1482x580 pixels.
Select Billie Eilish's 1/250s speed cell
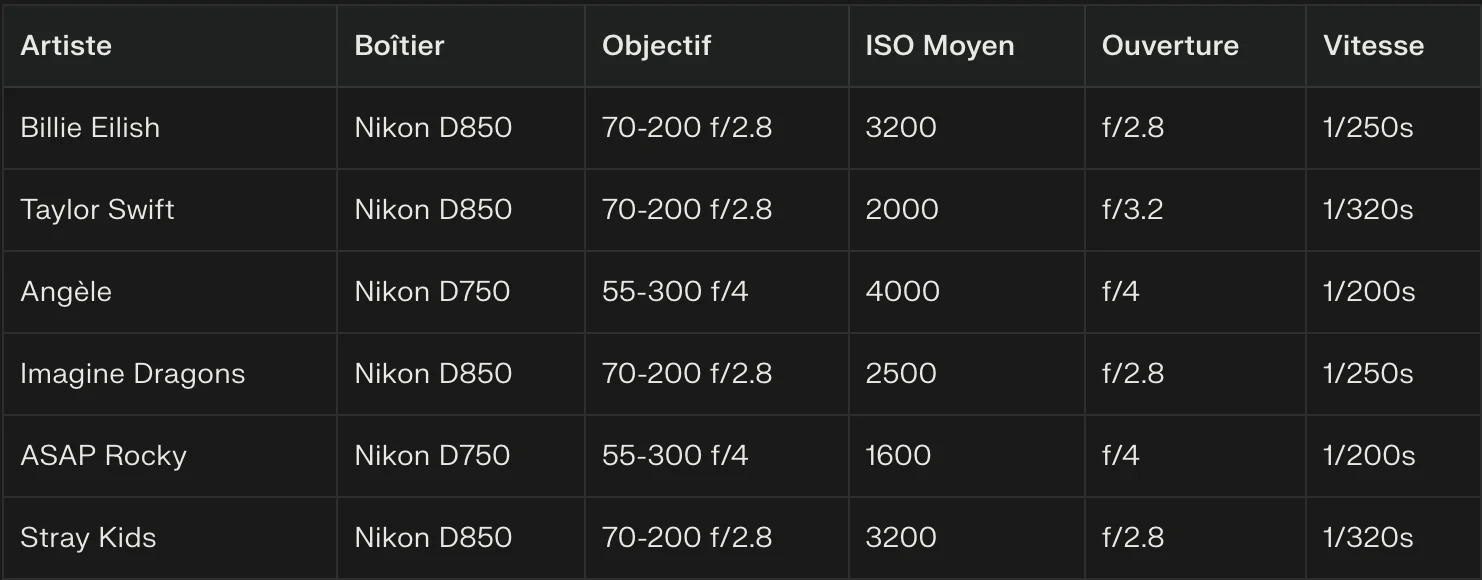coord(1368,128)
